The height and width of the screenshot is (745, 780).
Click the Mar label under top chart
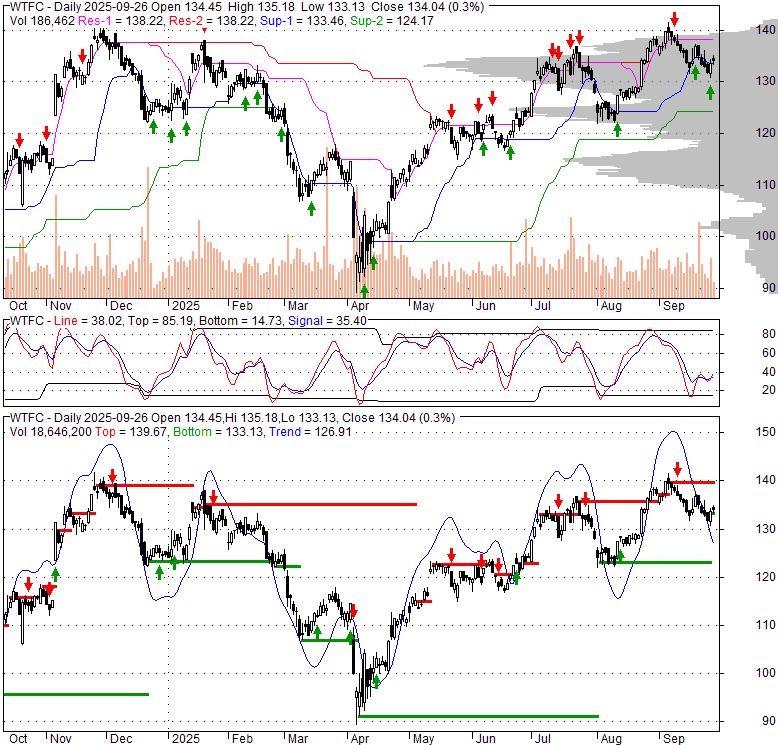coord(298,306)
